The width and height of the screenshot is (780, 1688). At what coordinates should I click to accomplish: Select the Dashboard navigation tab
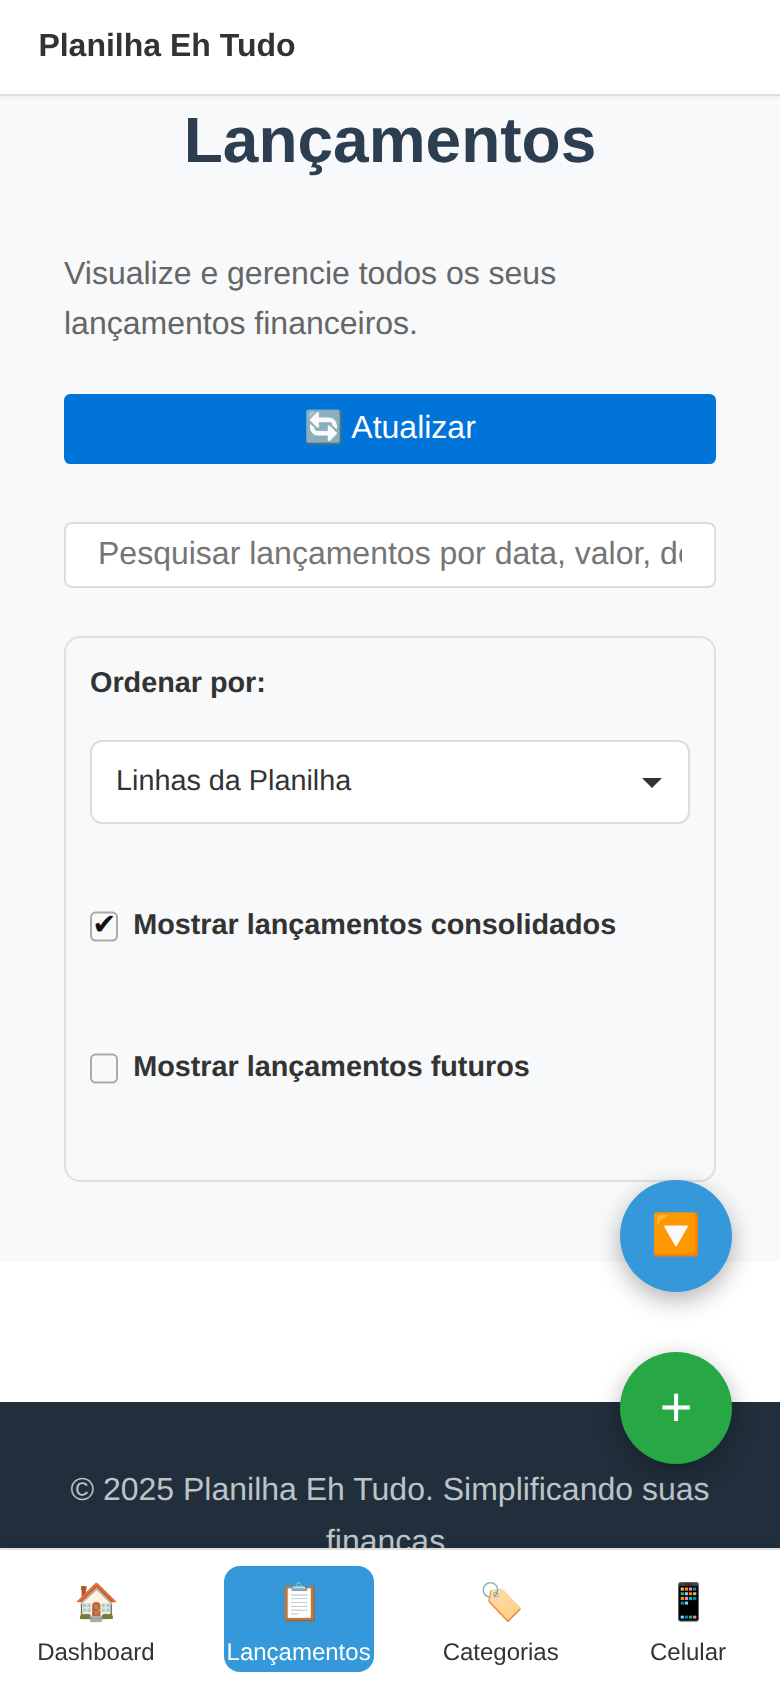click(x=96, y=1620)
